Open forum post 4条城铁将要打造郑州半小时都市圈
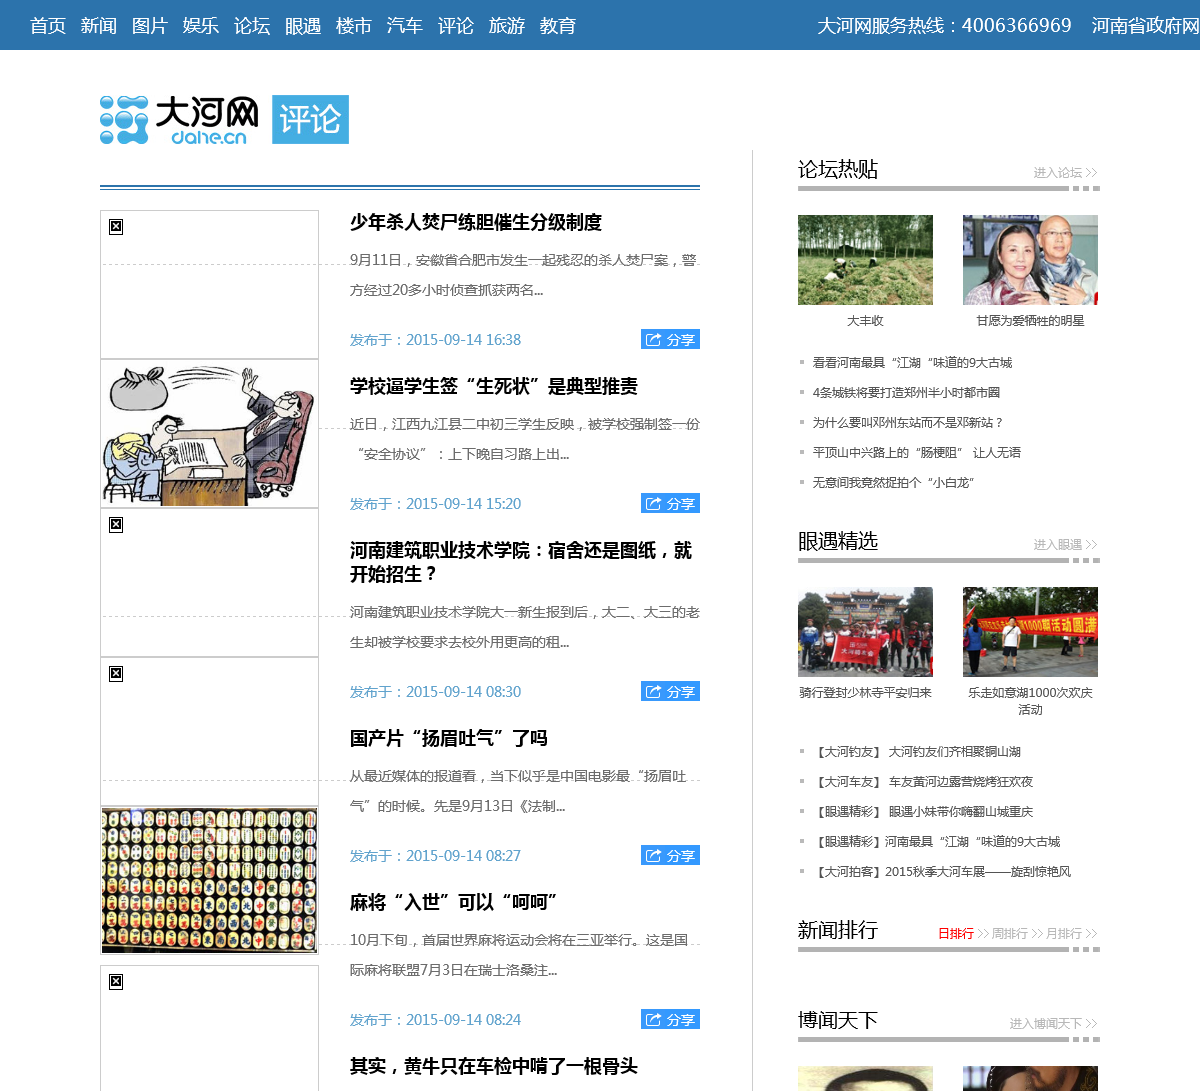Screen dimensions: 1200x1091 (x=906, y=393)
